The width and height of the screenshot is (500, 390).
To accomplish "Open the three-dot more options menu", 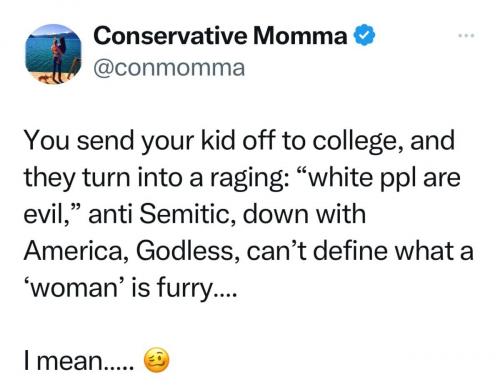I will pyautogui.click(x=466, y=35).
